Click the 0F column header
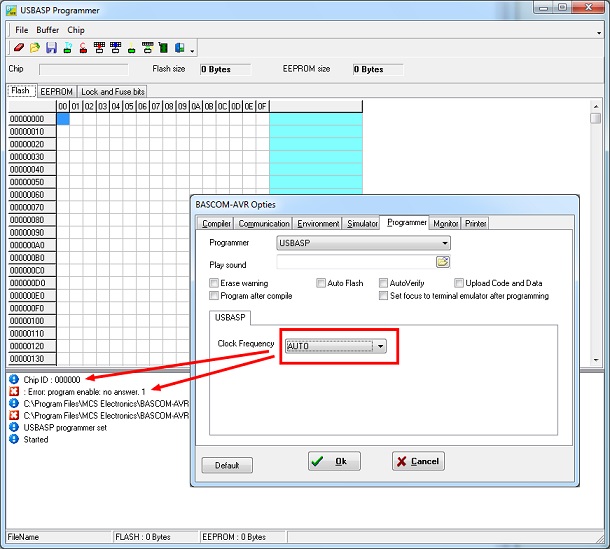 (x=263, y=106)
